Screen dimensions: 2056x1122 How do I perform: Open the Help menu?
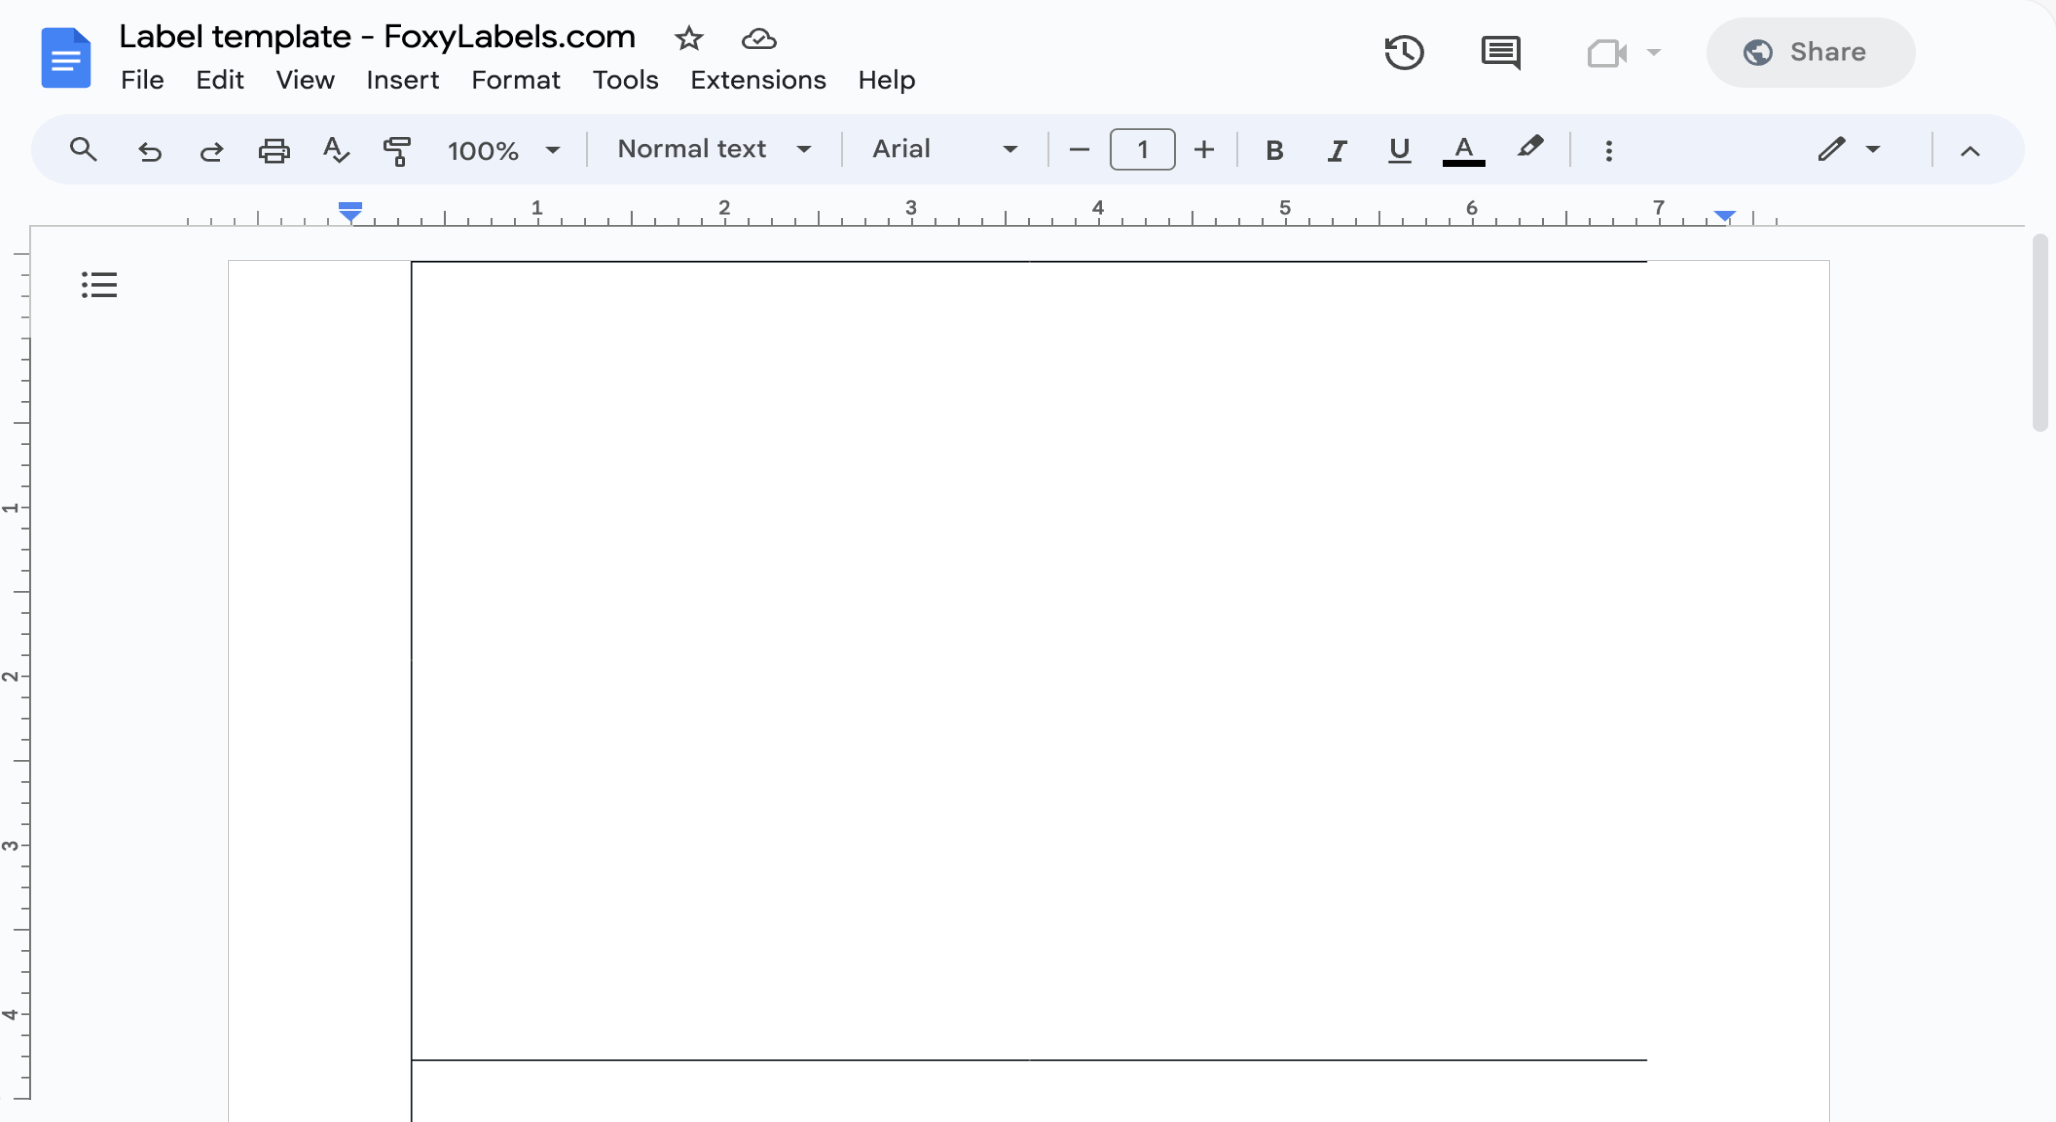click(x=886, y=80)
